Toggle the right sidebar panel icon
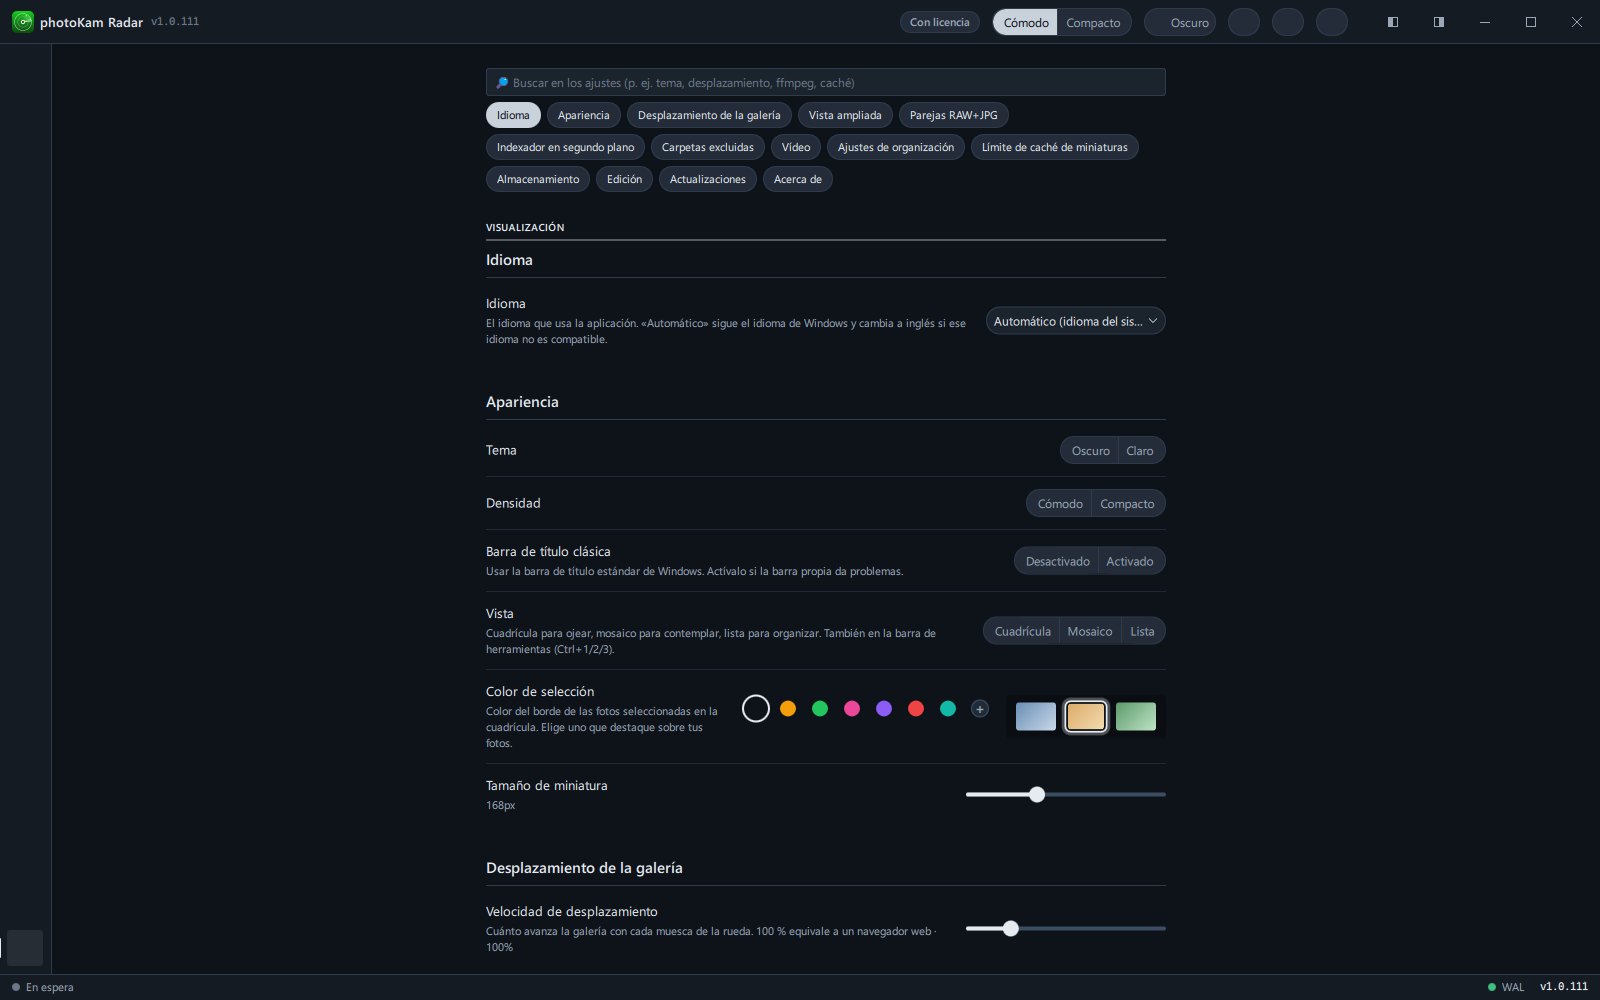 [1438, 22]
